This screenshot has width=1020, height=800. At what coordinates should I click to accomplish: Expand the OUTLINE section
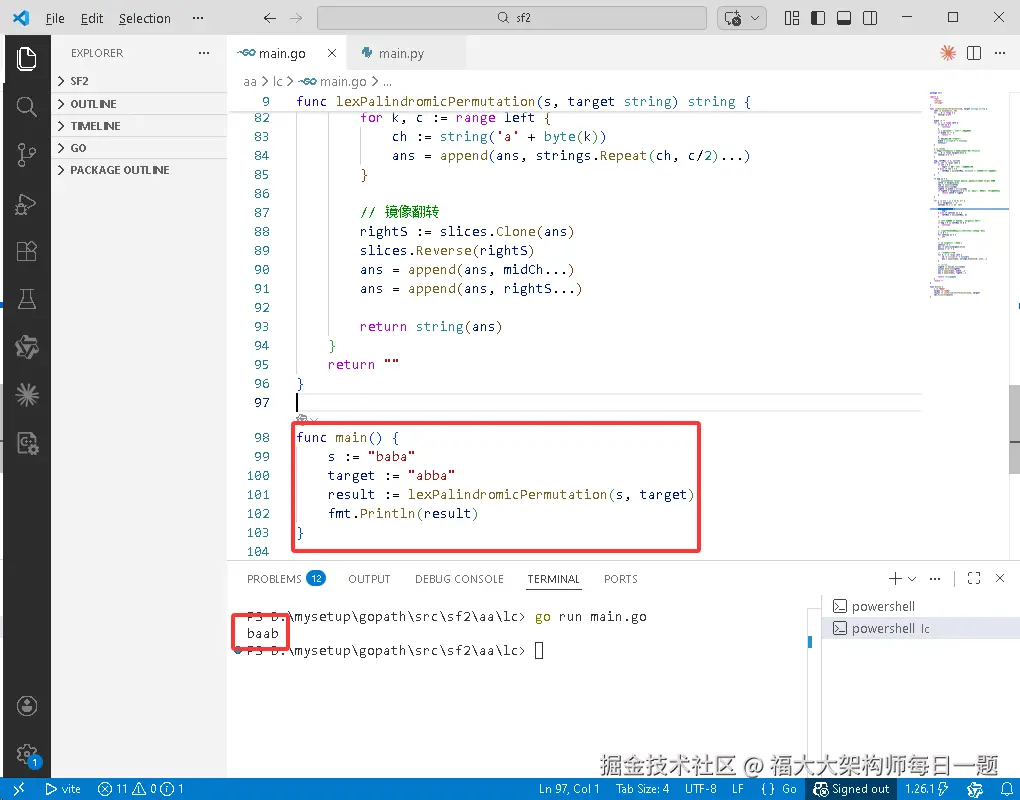click(x=139, y=103)
